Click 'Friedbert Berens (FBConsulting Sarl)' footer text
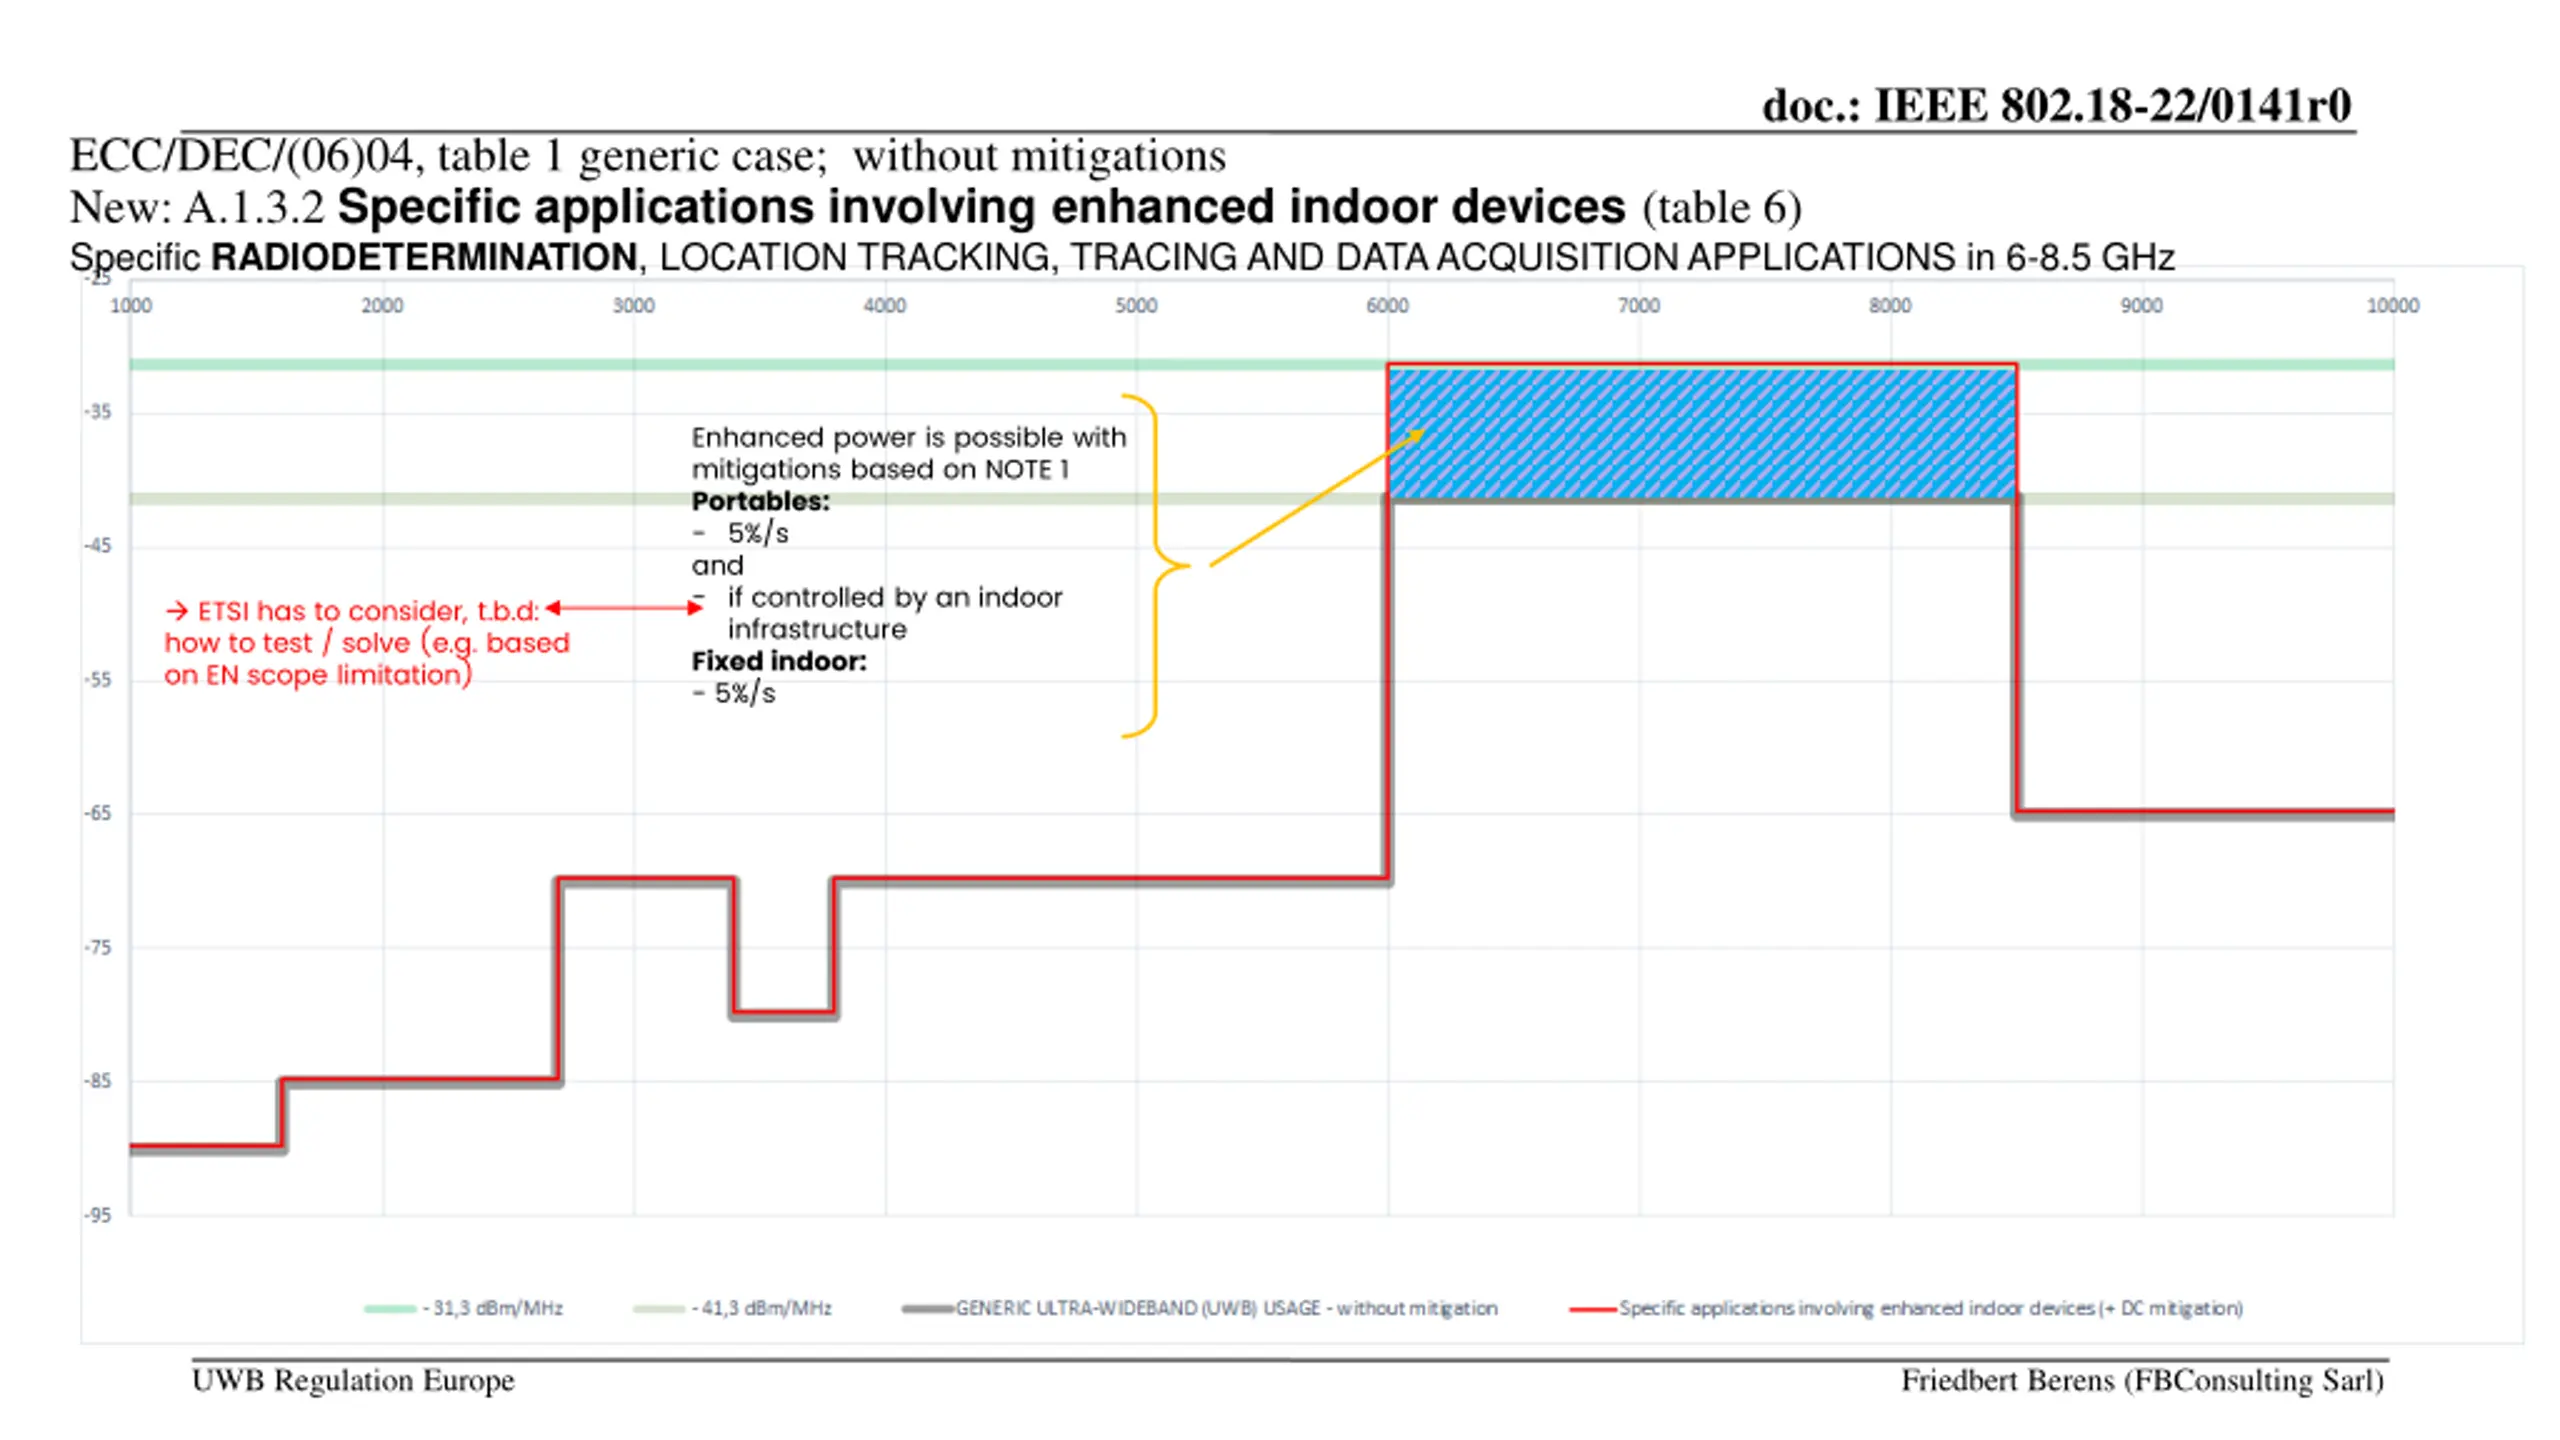Viewport: 2560px width, 1440px height. pyautogui.click(x=2142, y=1381)
